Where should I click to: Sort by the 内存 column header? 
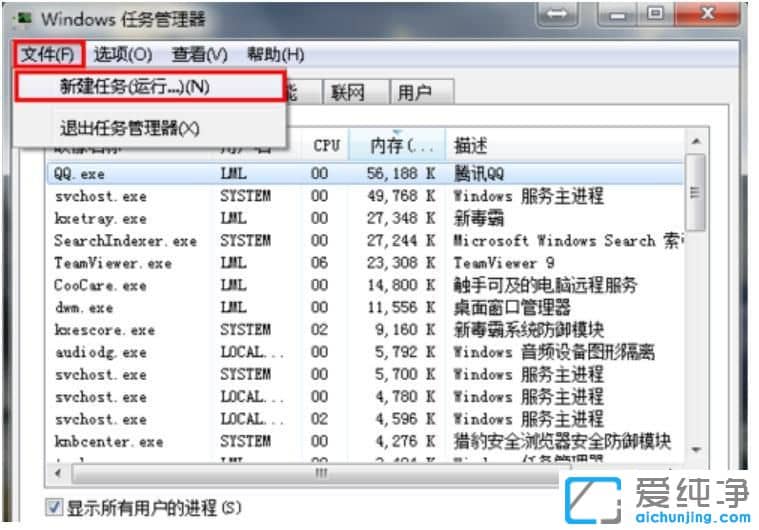pos(397,145)
